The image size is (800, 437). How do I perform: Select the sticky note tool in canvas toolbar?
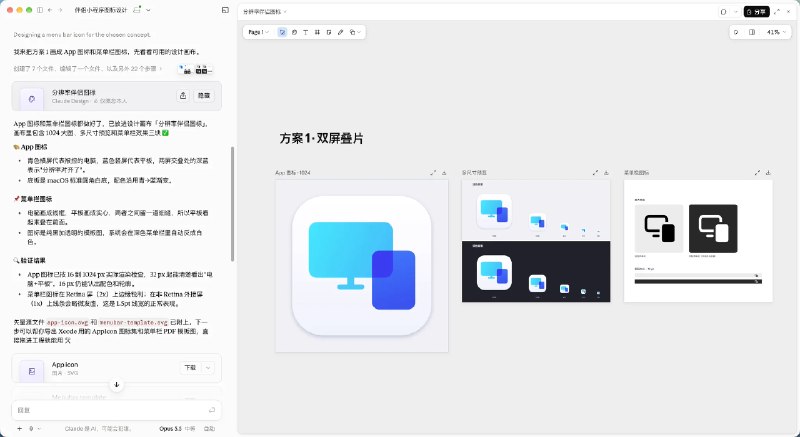point(329,32)
